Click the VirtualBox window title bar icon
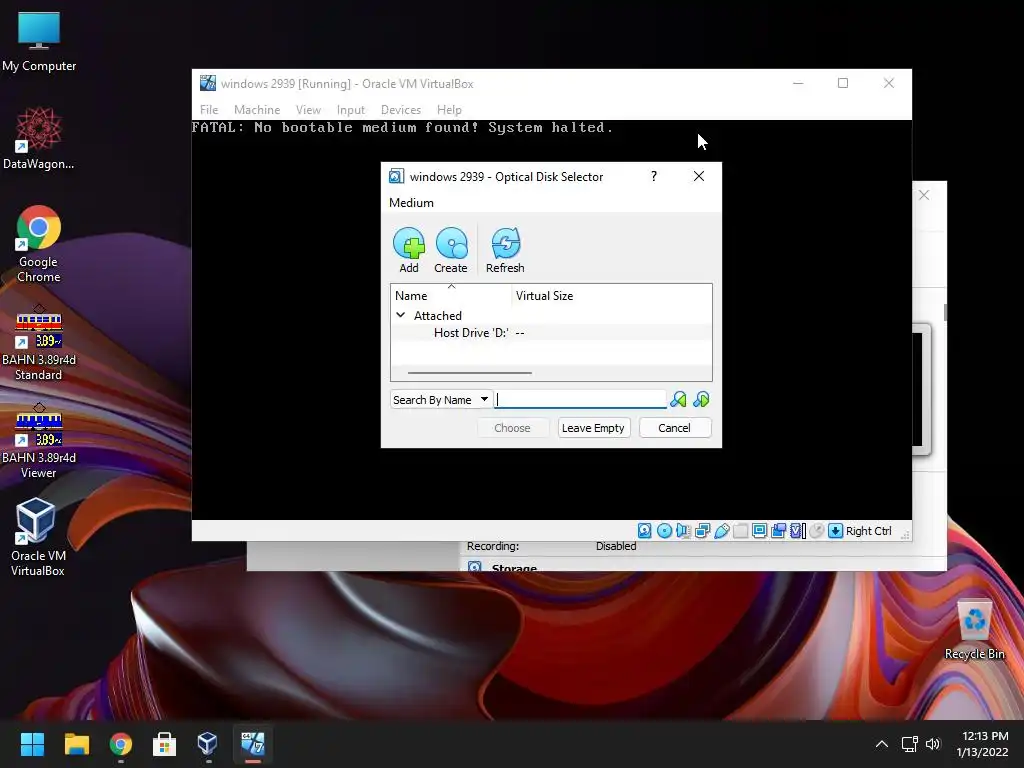The width and height of the screenshot is (1024, 768). 208,83
